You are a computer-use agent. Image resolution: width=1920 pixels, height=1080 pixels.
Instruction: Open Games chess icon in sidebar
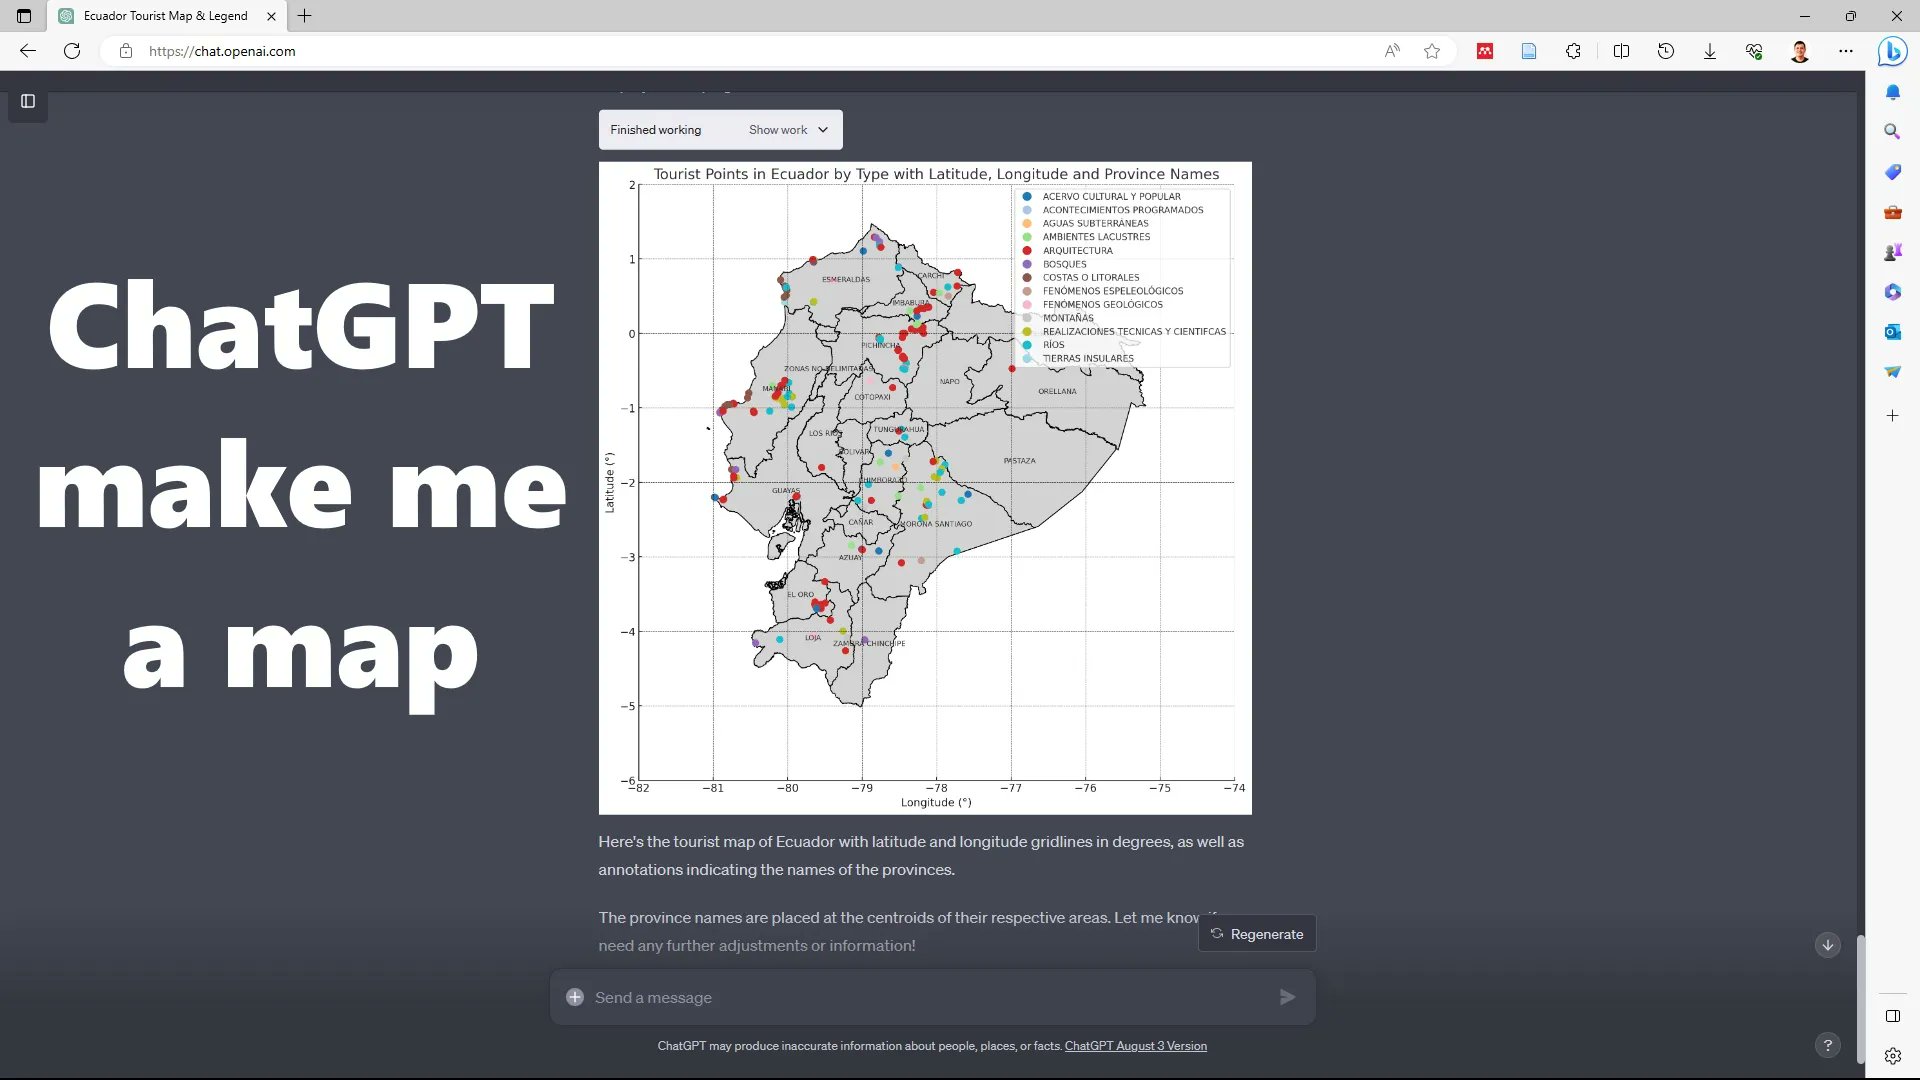coord(1893,252)
